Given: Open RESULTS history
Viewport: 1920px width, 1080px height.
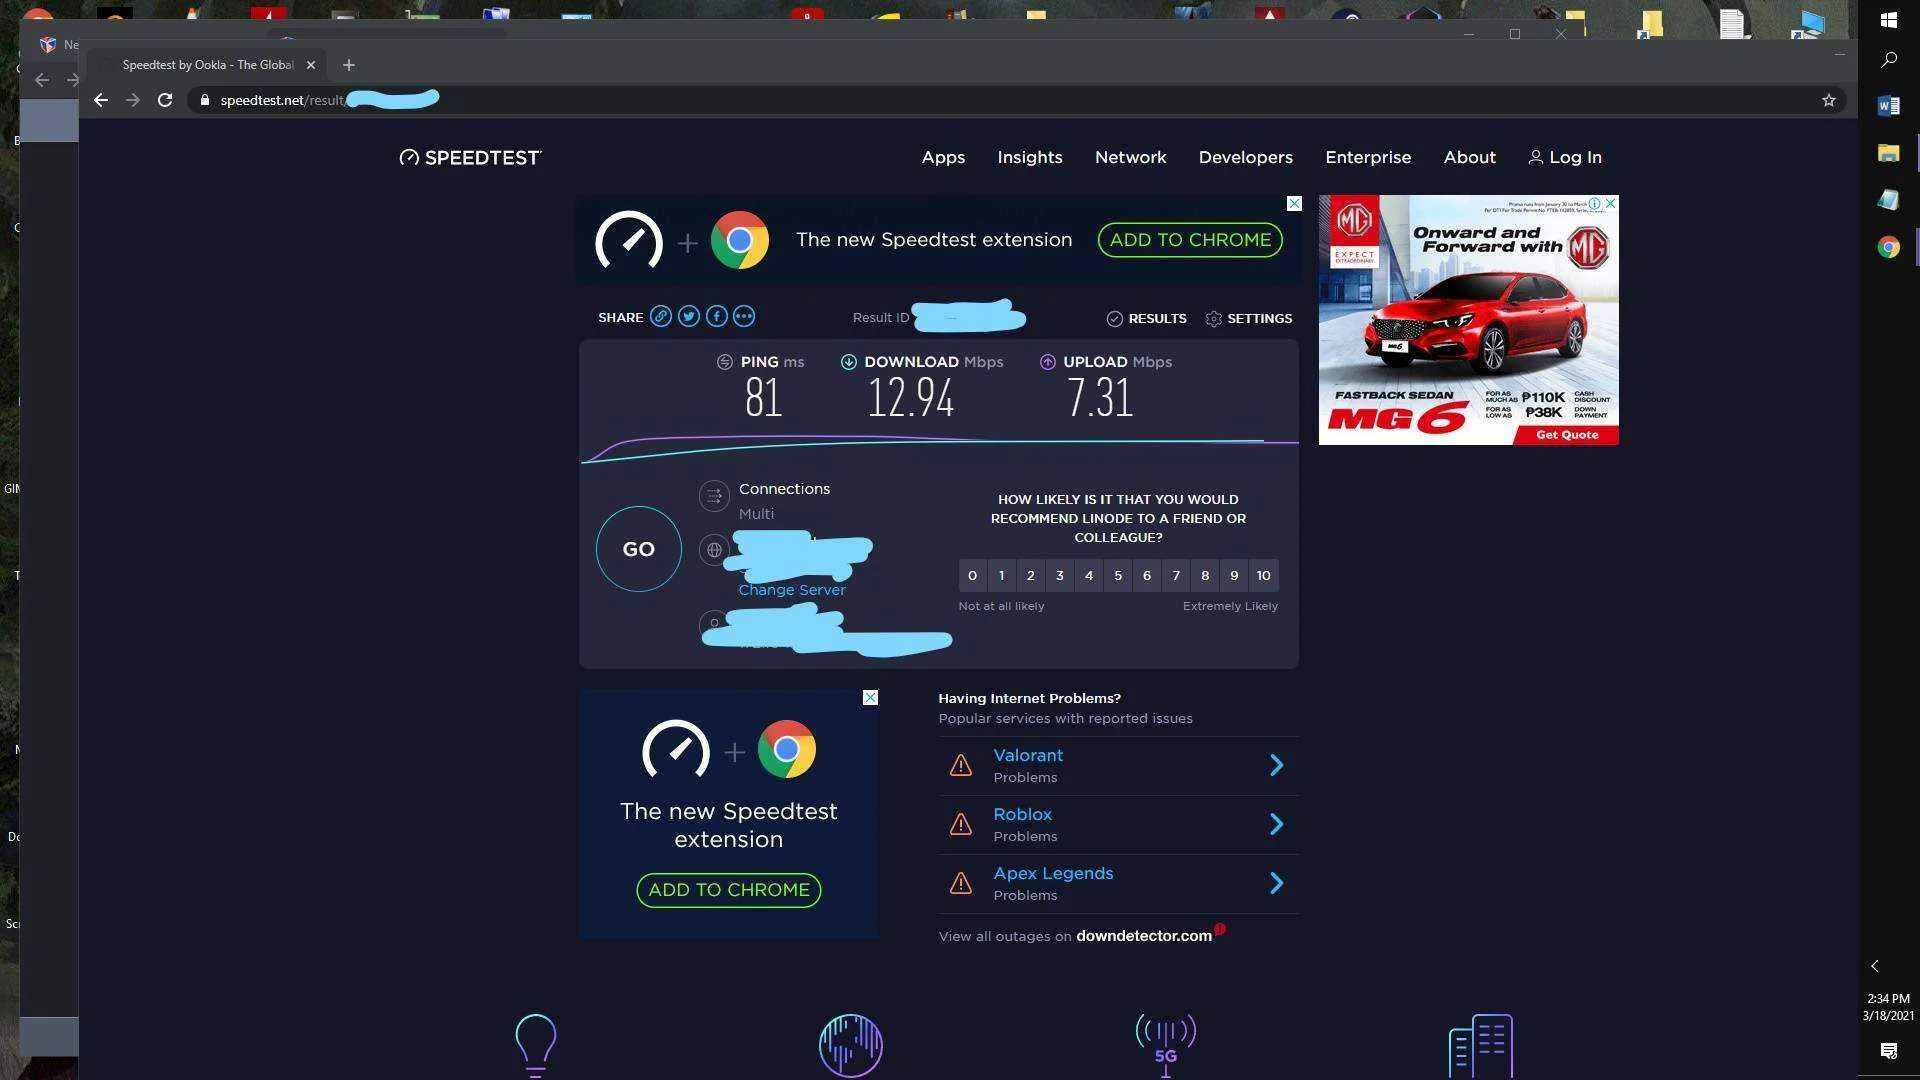Looking at the screenshot, I should (x=1146, y=318).
